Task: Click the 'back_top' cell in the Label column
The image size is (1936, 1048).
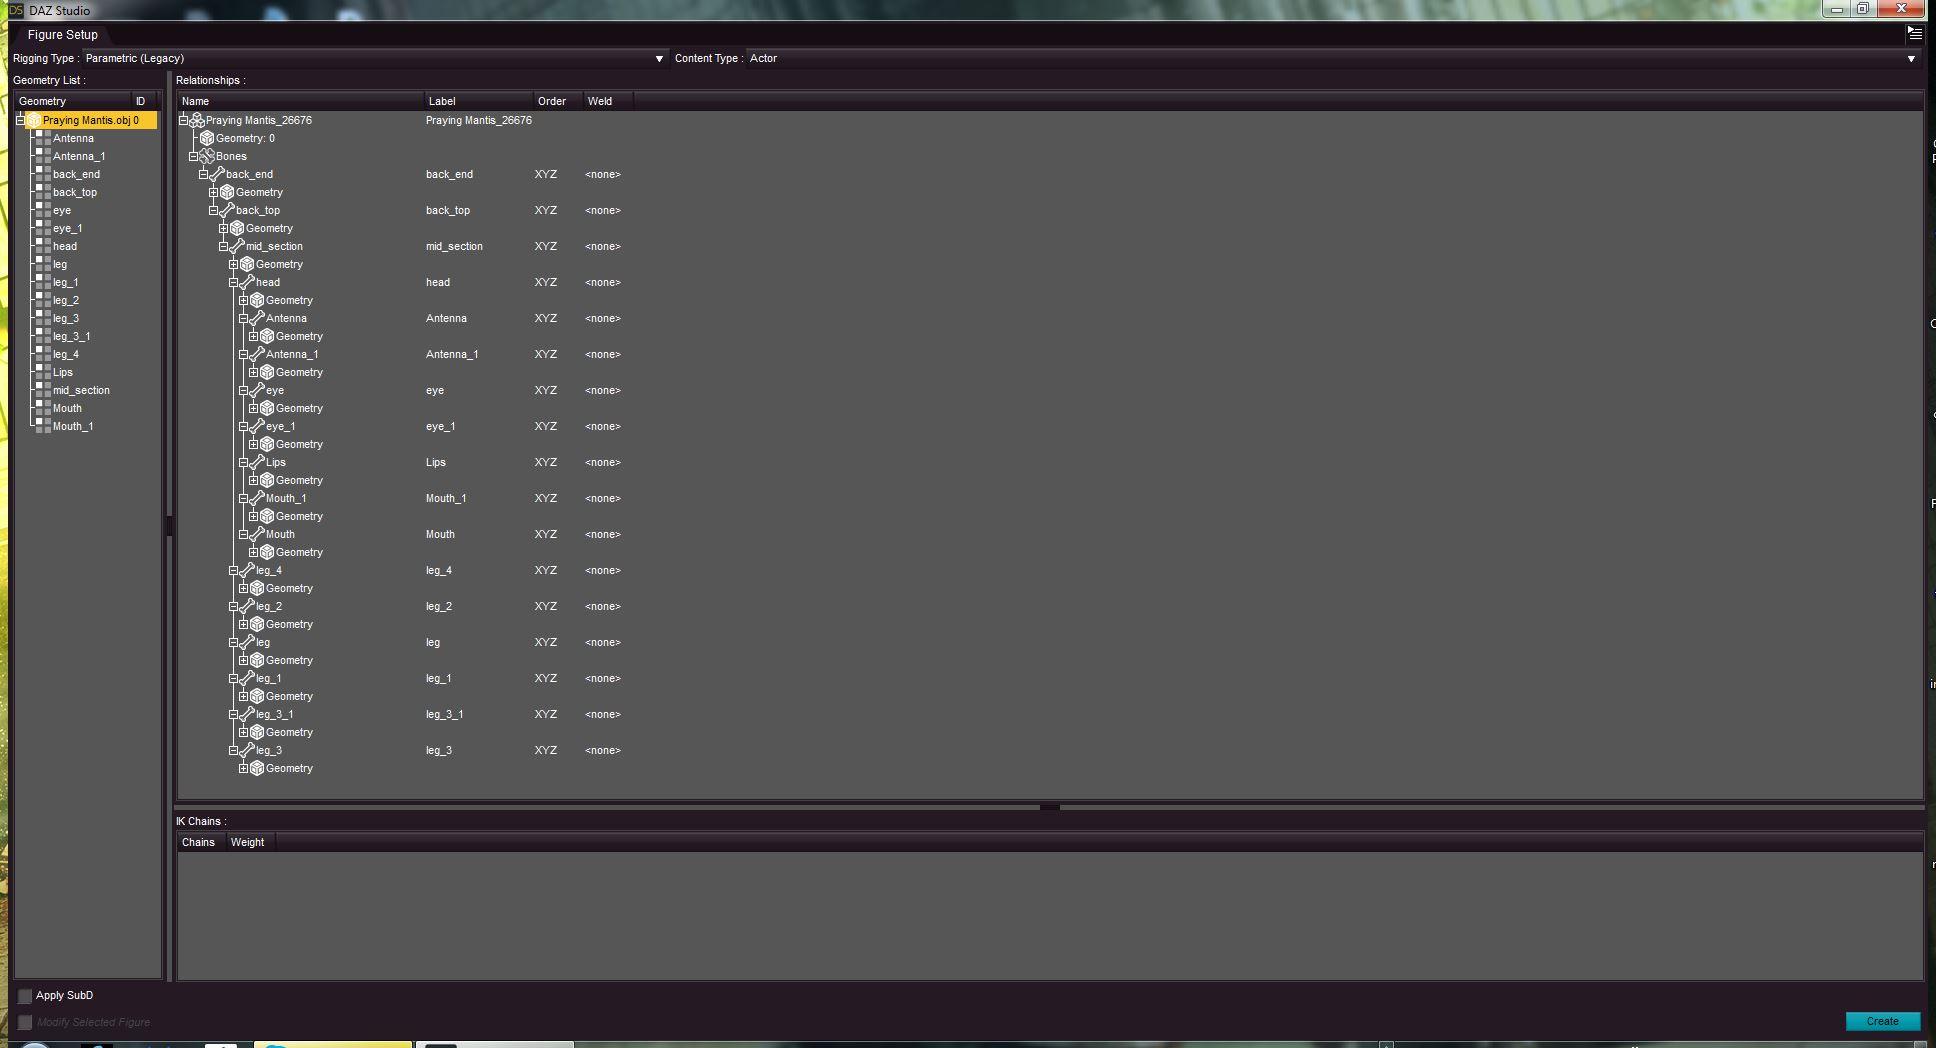Action: coord(448,210)
